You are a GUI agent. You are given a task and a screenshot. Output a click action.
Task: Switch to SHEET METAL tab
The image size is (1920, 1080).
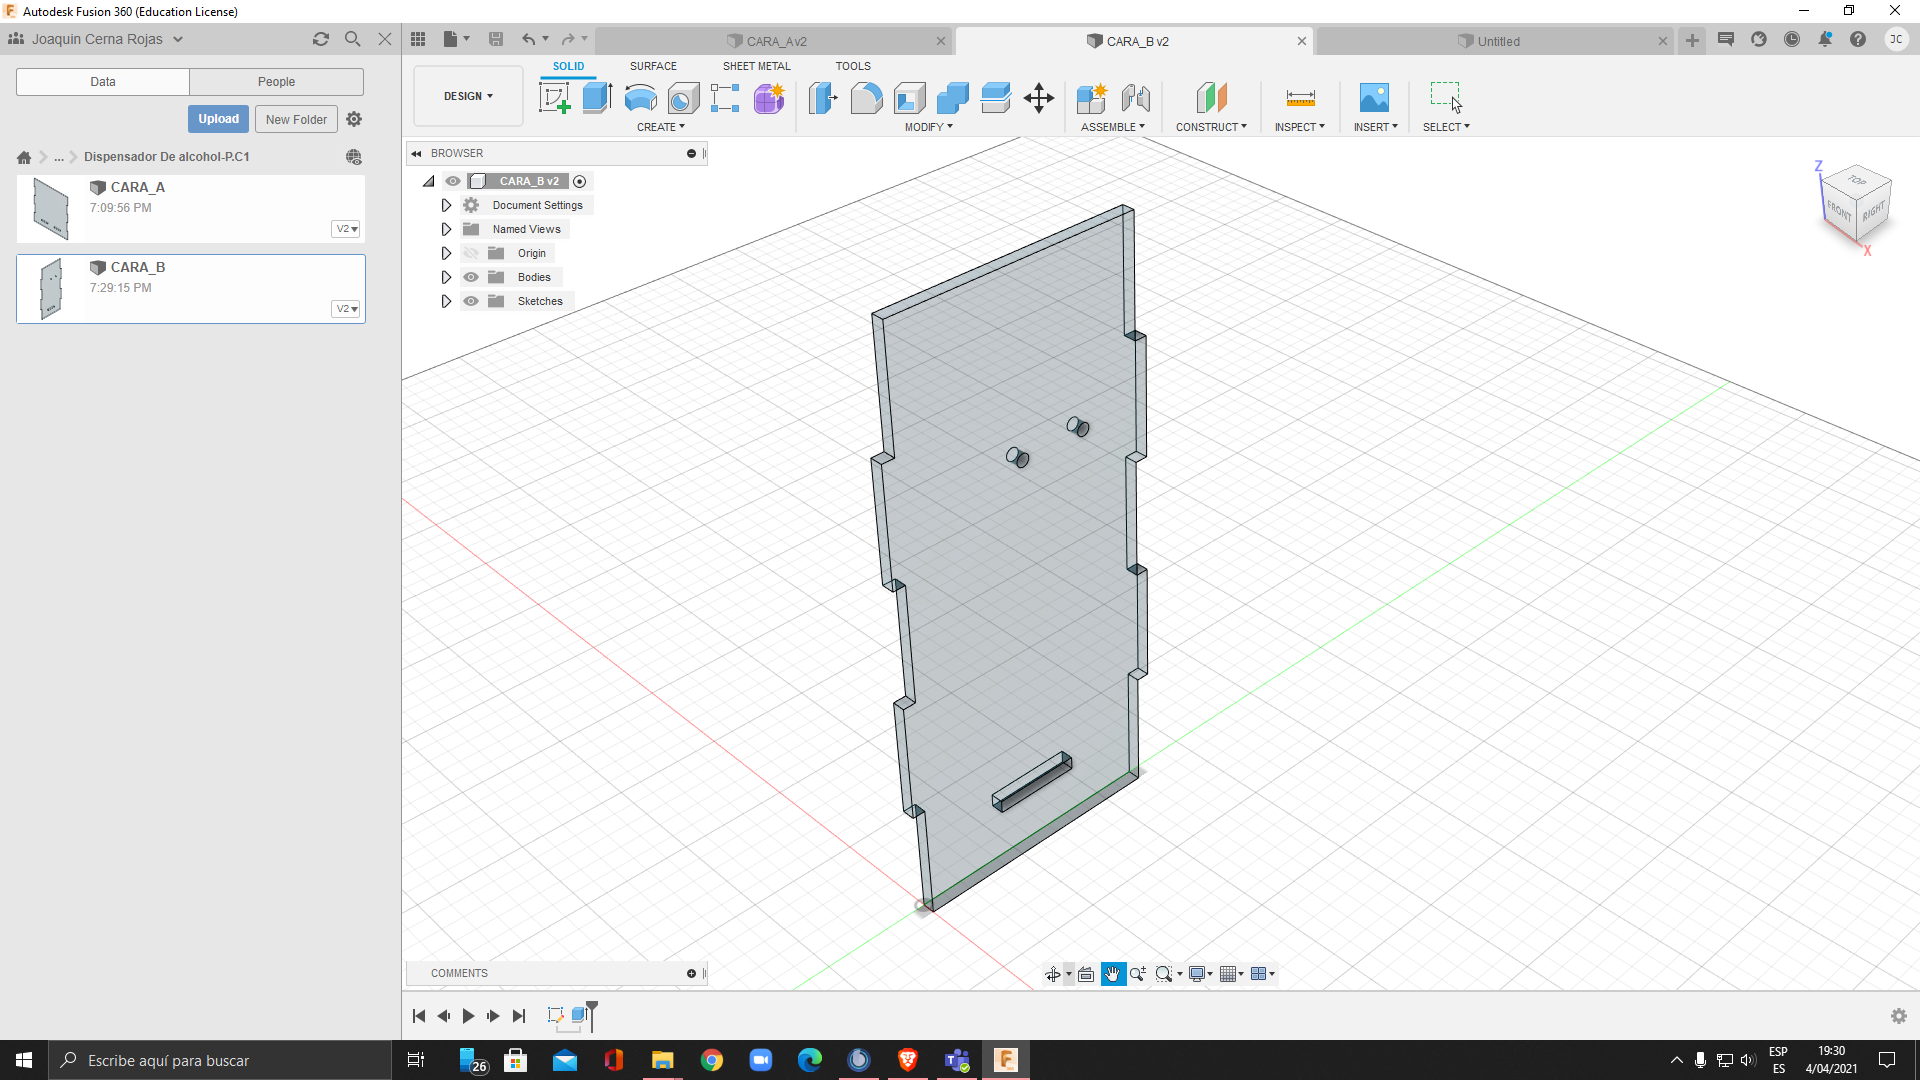(756, 66)
